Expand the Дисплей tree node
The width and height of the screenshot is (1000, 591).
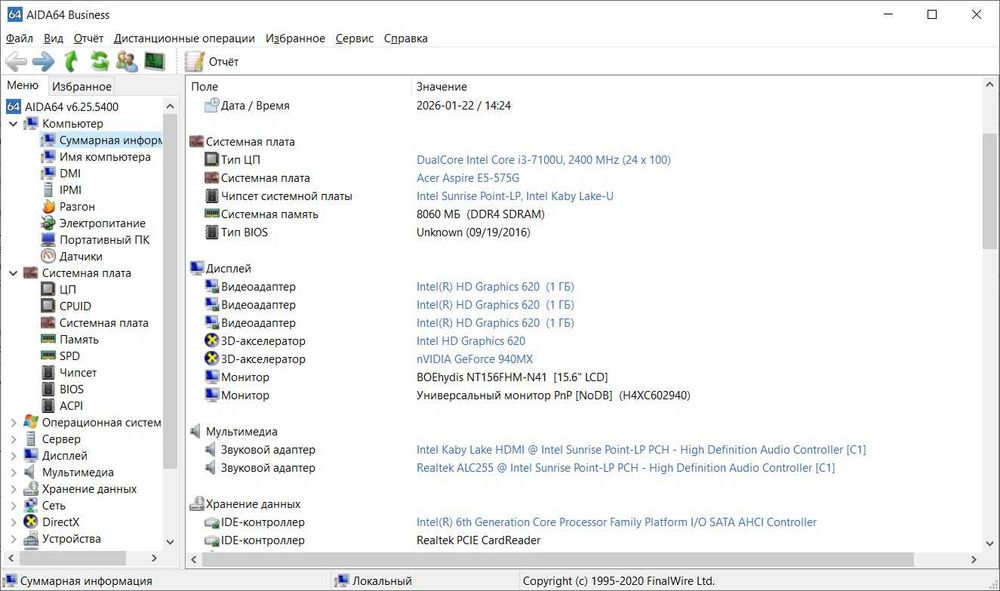point(13,455)
